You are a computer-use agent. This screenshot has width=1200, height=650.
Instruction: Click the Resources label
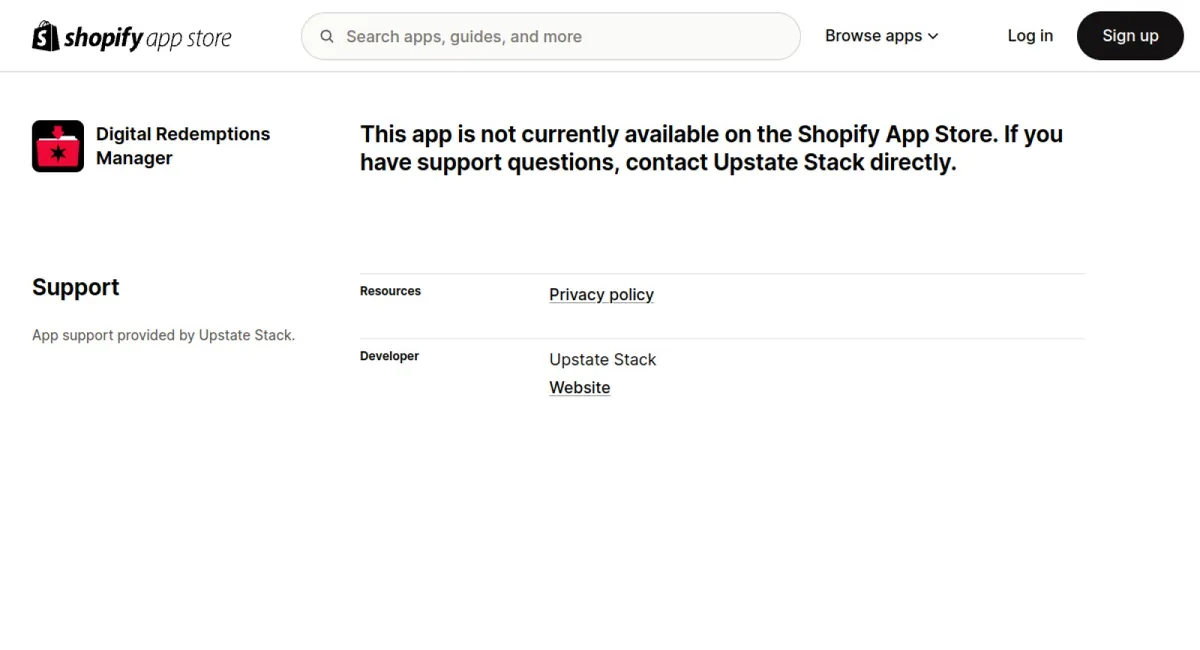pyautogui.click(x=390, y=291)
